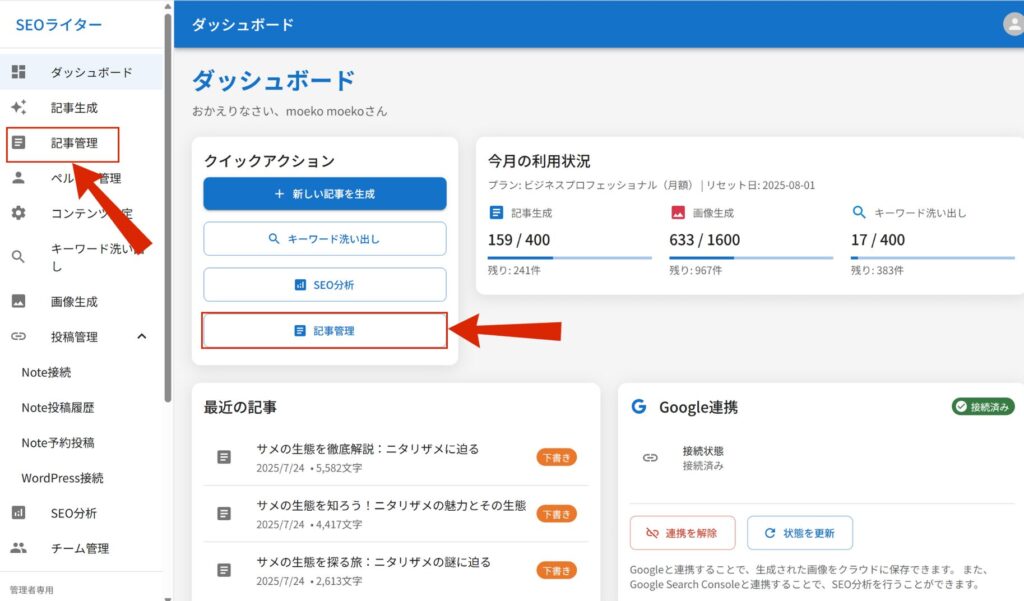Click the 状態を更新 refresh button
This screenshot has width=1024, height=601.
[x=799, y=533]
